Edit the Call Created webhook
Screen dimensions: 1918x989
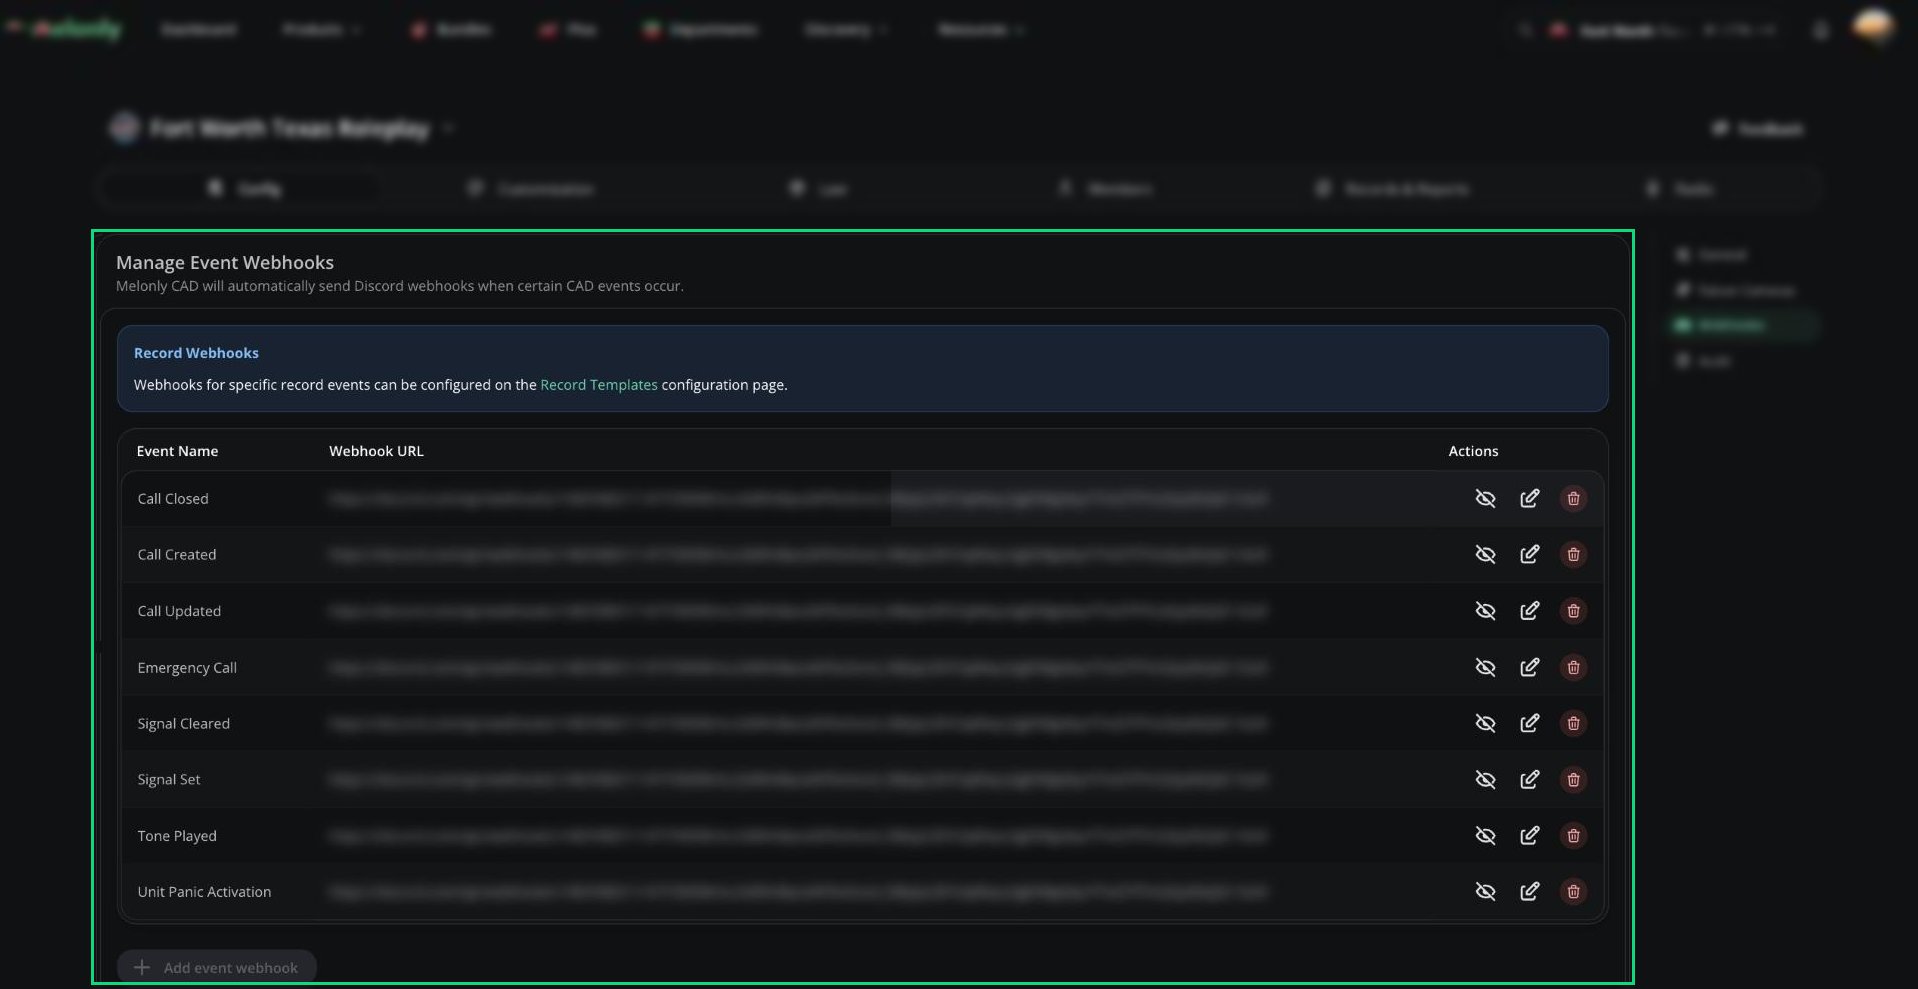[1529, 554]
